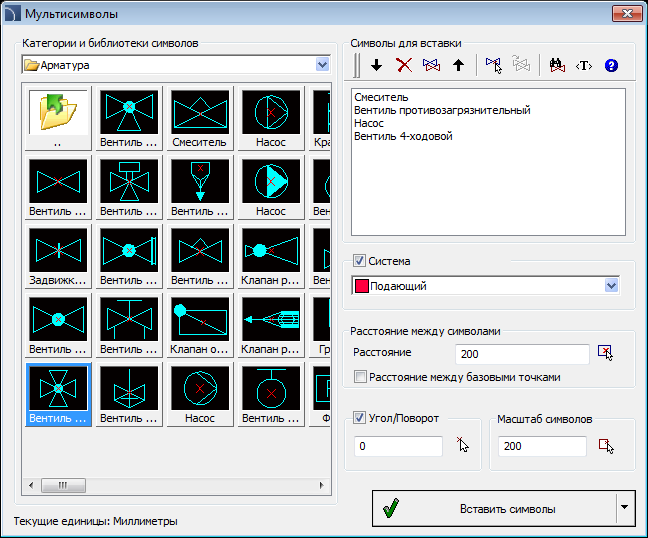Select Вентиль symbol with rectangle actuator

coord(129,187)
